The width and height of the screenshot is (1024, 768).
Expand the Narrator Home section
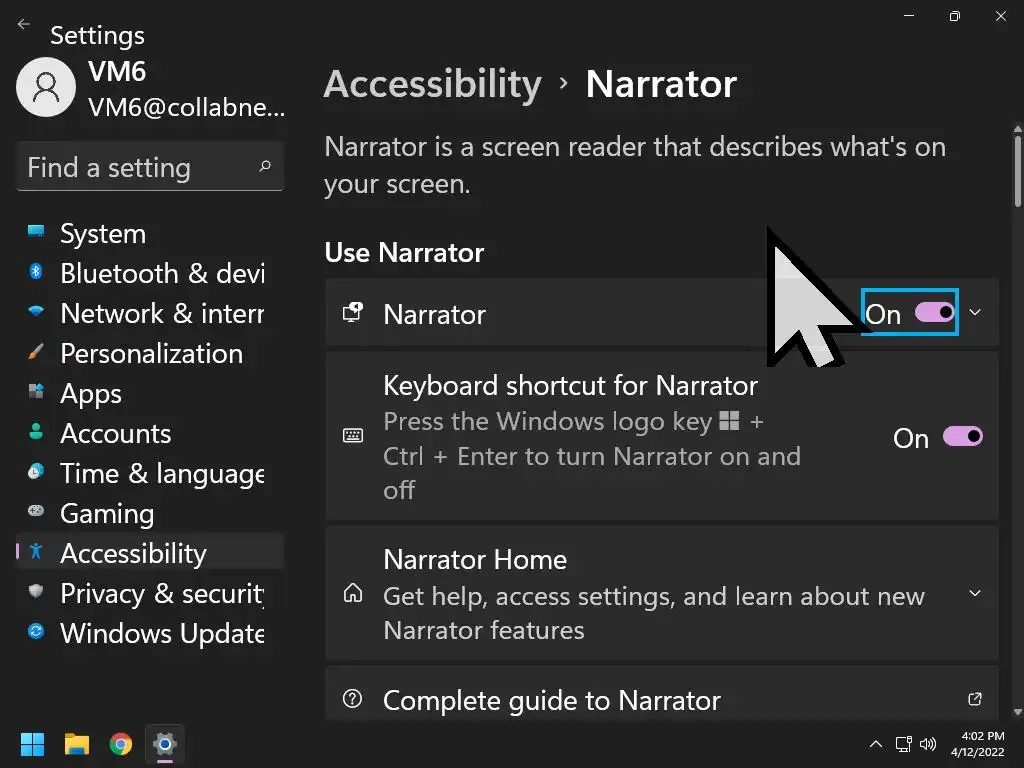[975, 593]
